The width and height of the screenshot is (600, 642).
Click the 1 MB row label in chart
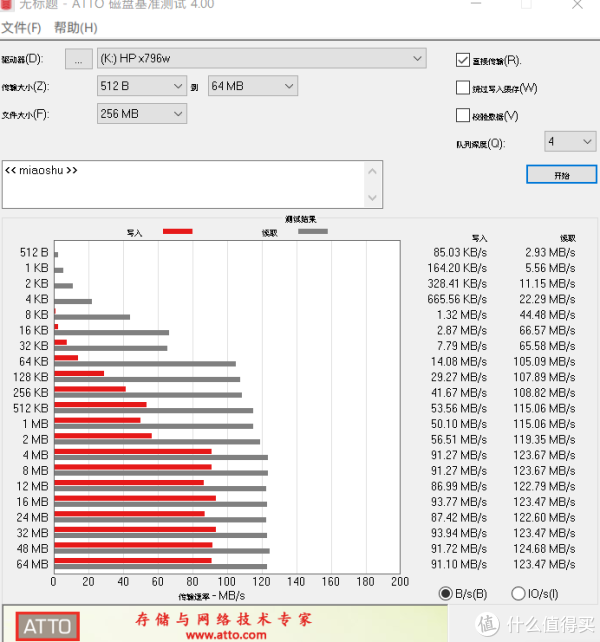[36, 424]
